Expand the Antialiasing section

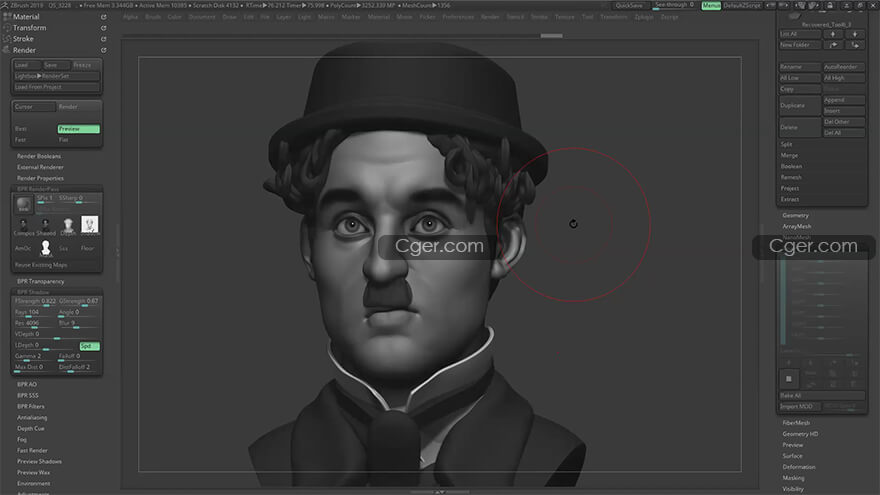(x=32, y=418)
